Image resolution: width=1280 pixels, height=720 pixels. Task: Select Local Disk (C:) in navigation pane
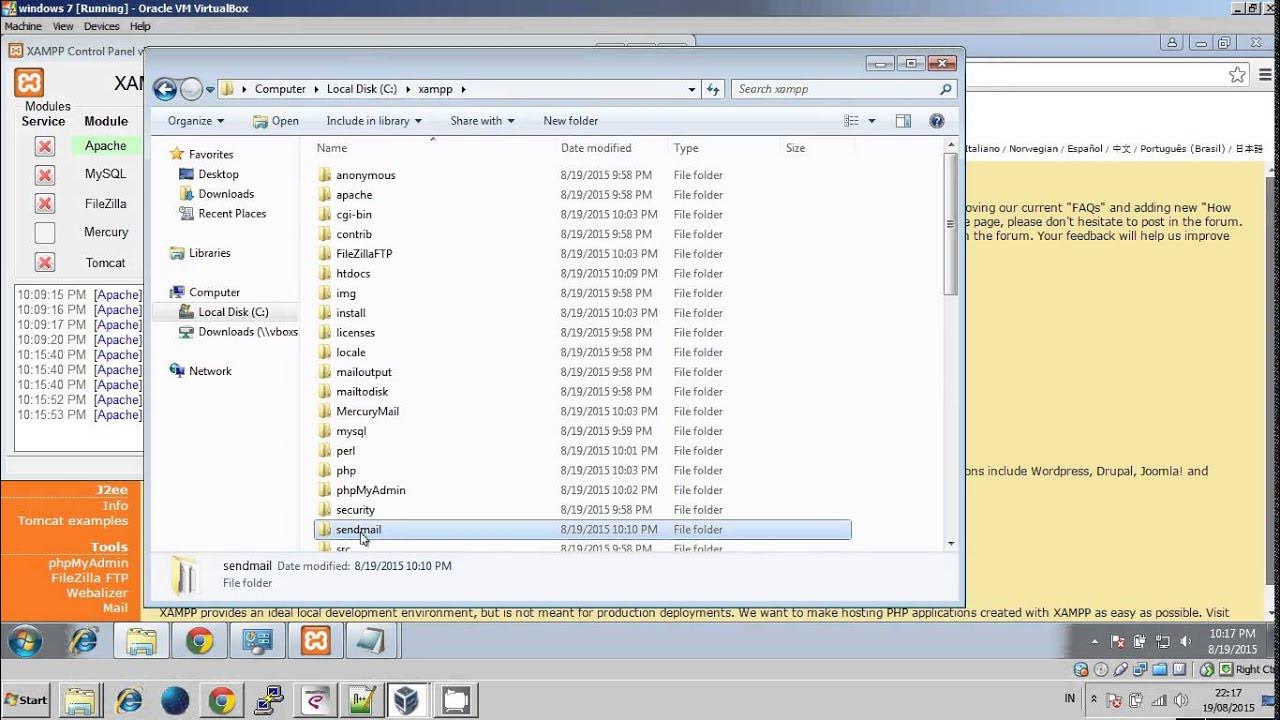click(233, 312)
